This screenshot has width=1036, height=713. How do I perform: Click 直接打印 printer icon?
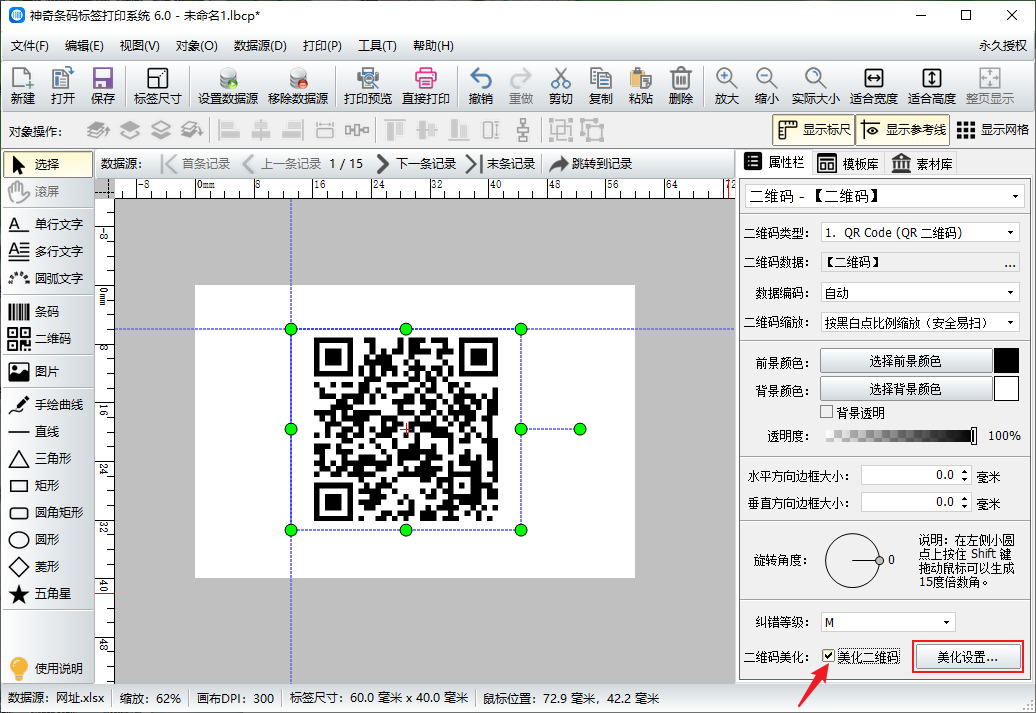pos(426,86)
